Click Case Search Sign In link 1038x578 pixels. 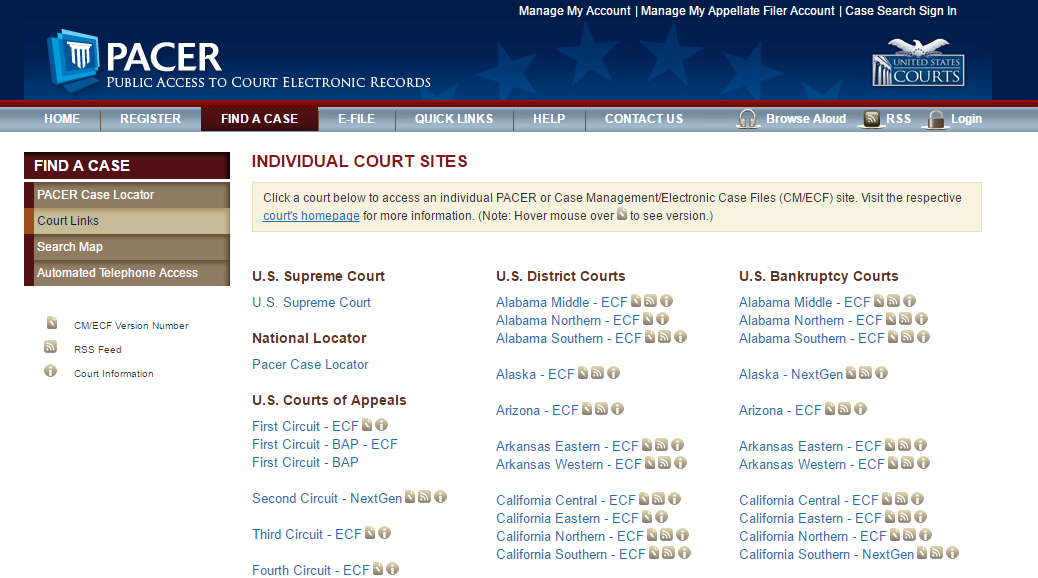901,11
